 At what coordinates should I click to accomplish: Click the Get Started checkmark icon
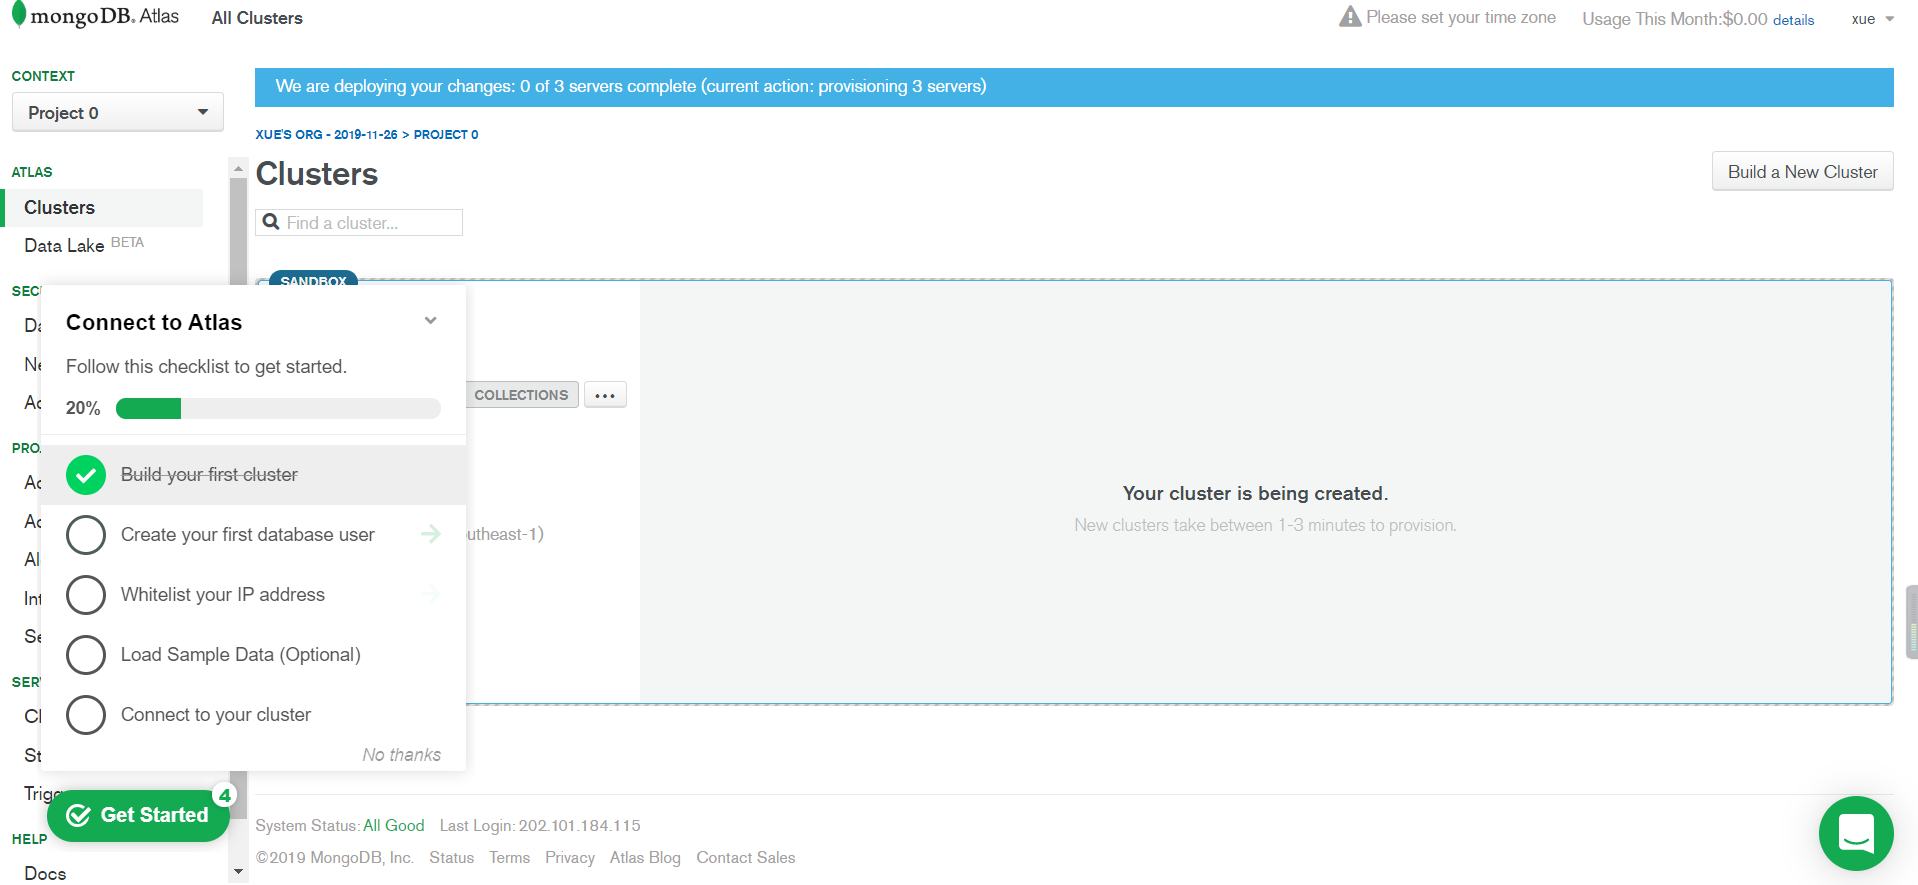point(78,815)
